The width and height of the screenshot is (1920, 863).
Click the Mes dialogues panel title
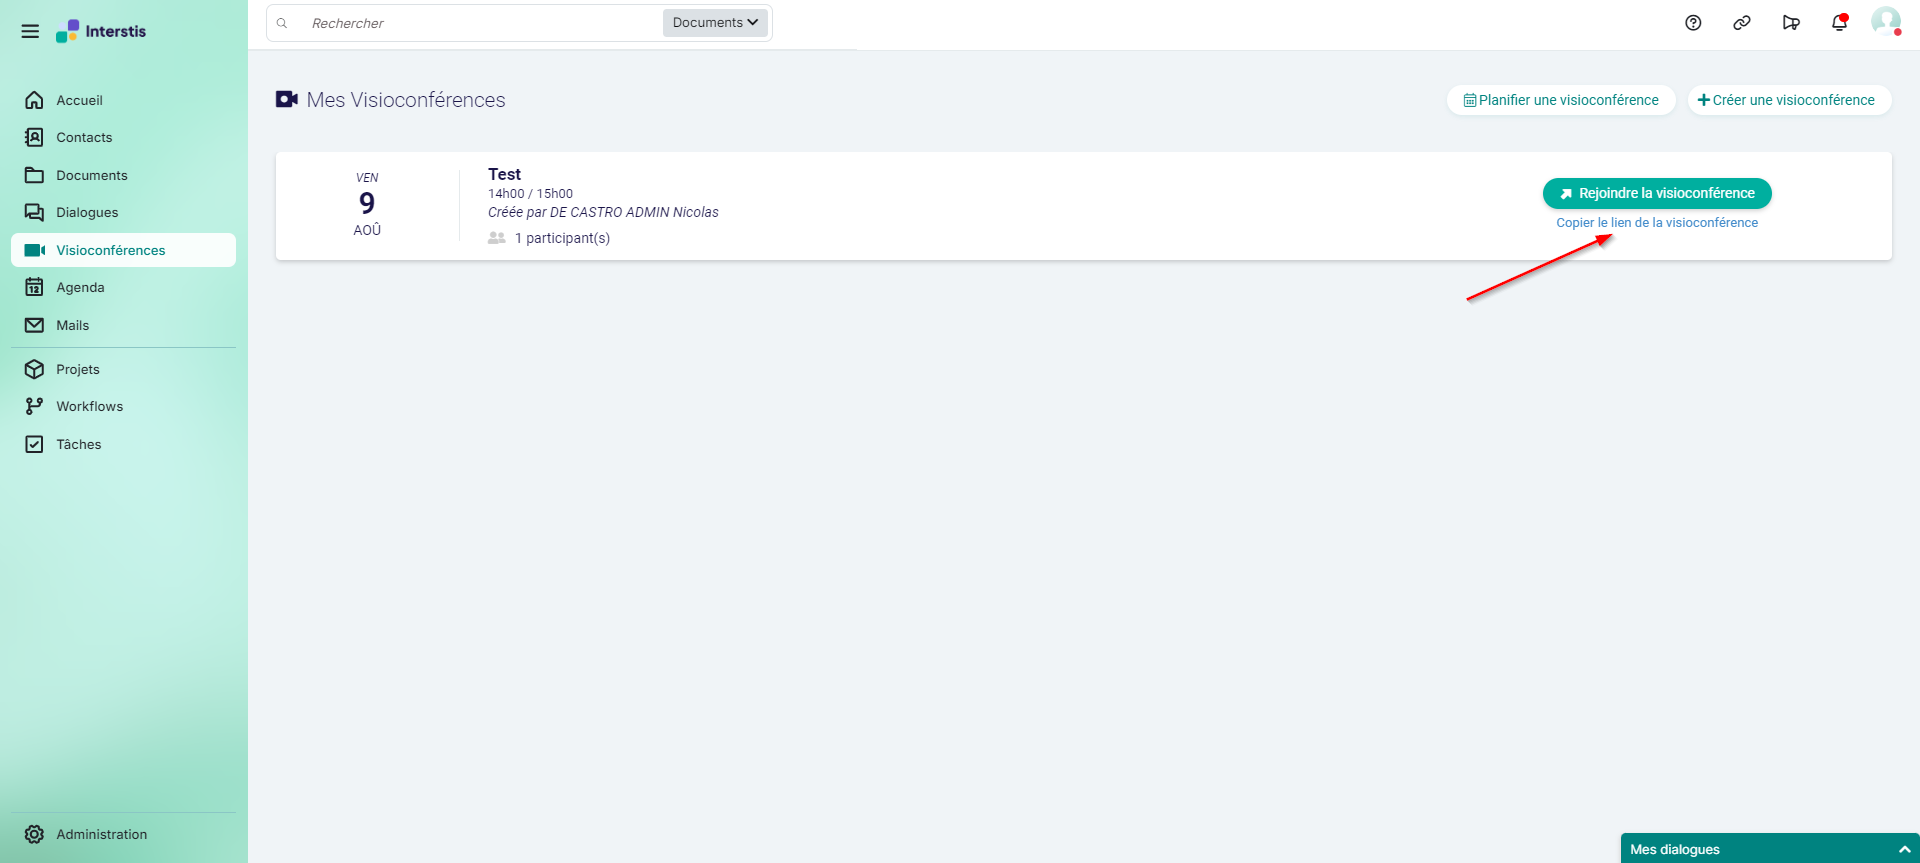pyautogui.click(x=1675, y=849)
